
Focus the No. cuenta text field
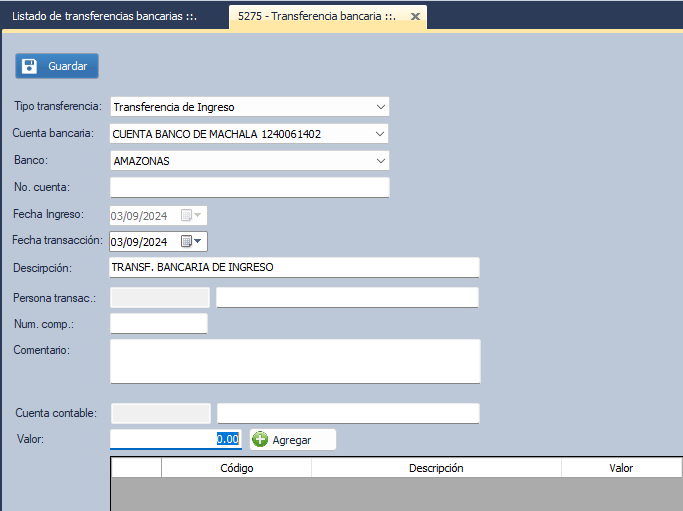click(x=249, y=187)
